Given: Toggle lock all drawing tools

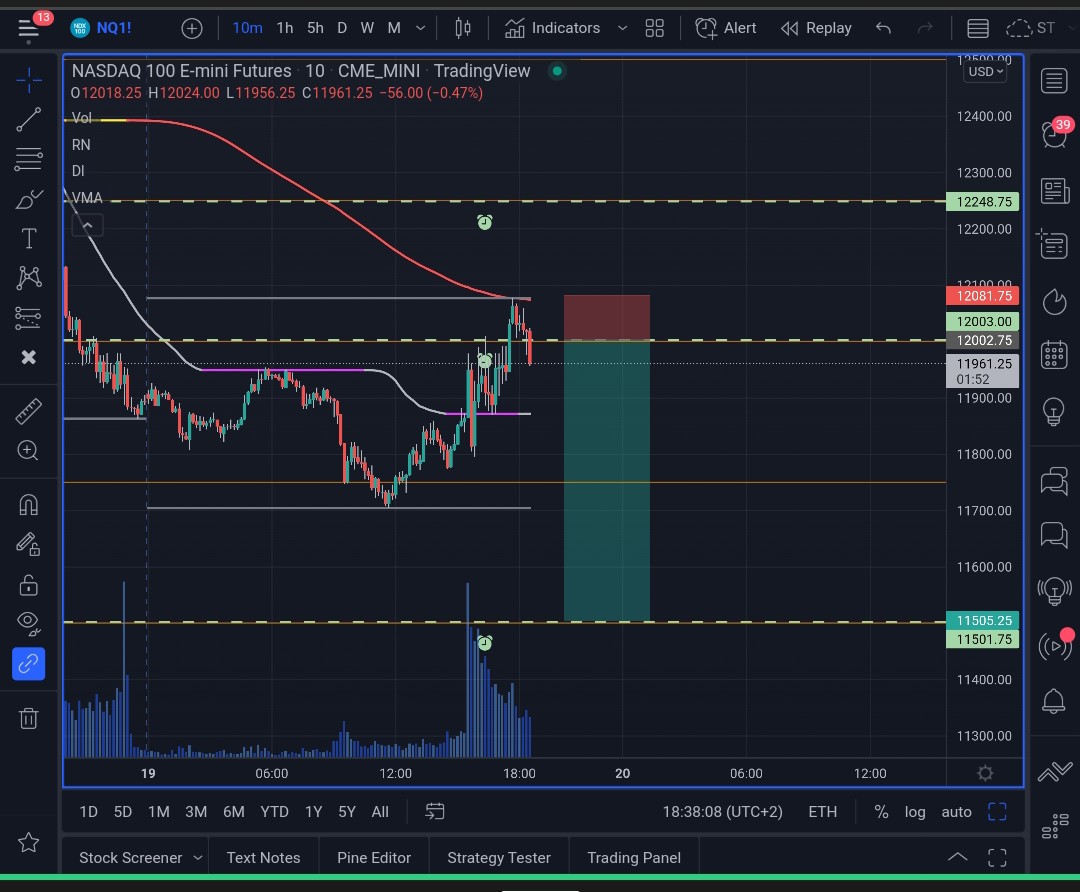Looking at the screenshot, I should click(x=28, y=585).
